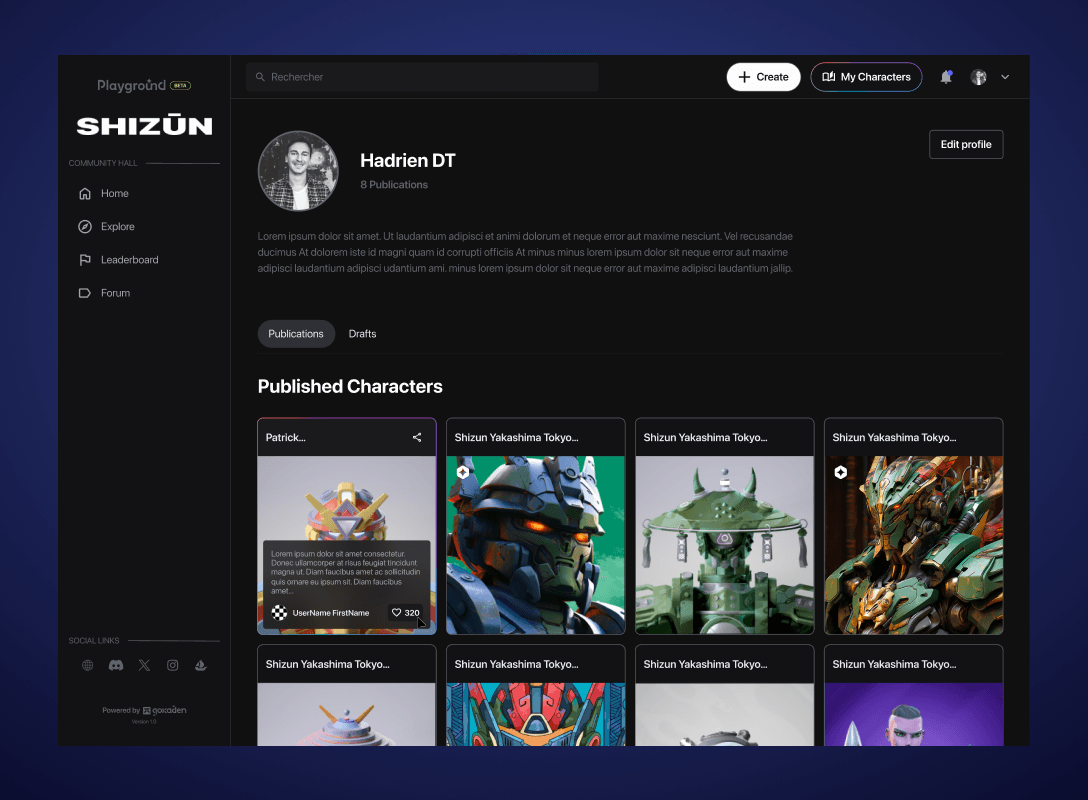Open the Explore section

pos(107,227)
